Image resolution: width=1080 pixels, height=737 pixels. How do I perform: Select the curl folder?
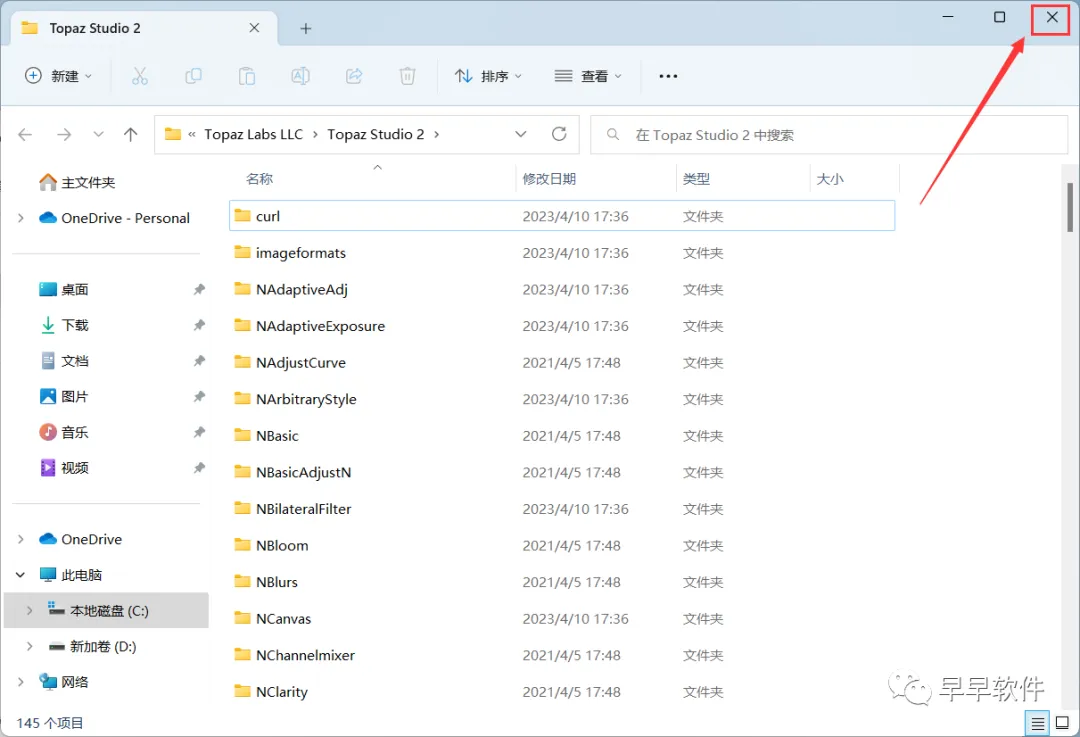pyautogui.click(x=562, y=216)
